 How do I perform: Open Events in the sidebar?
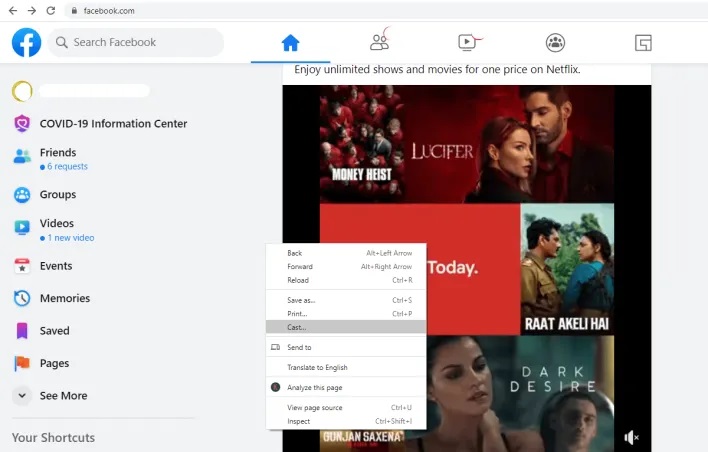(56, 266)
